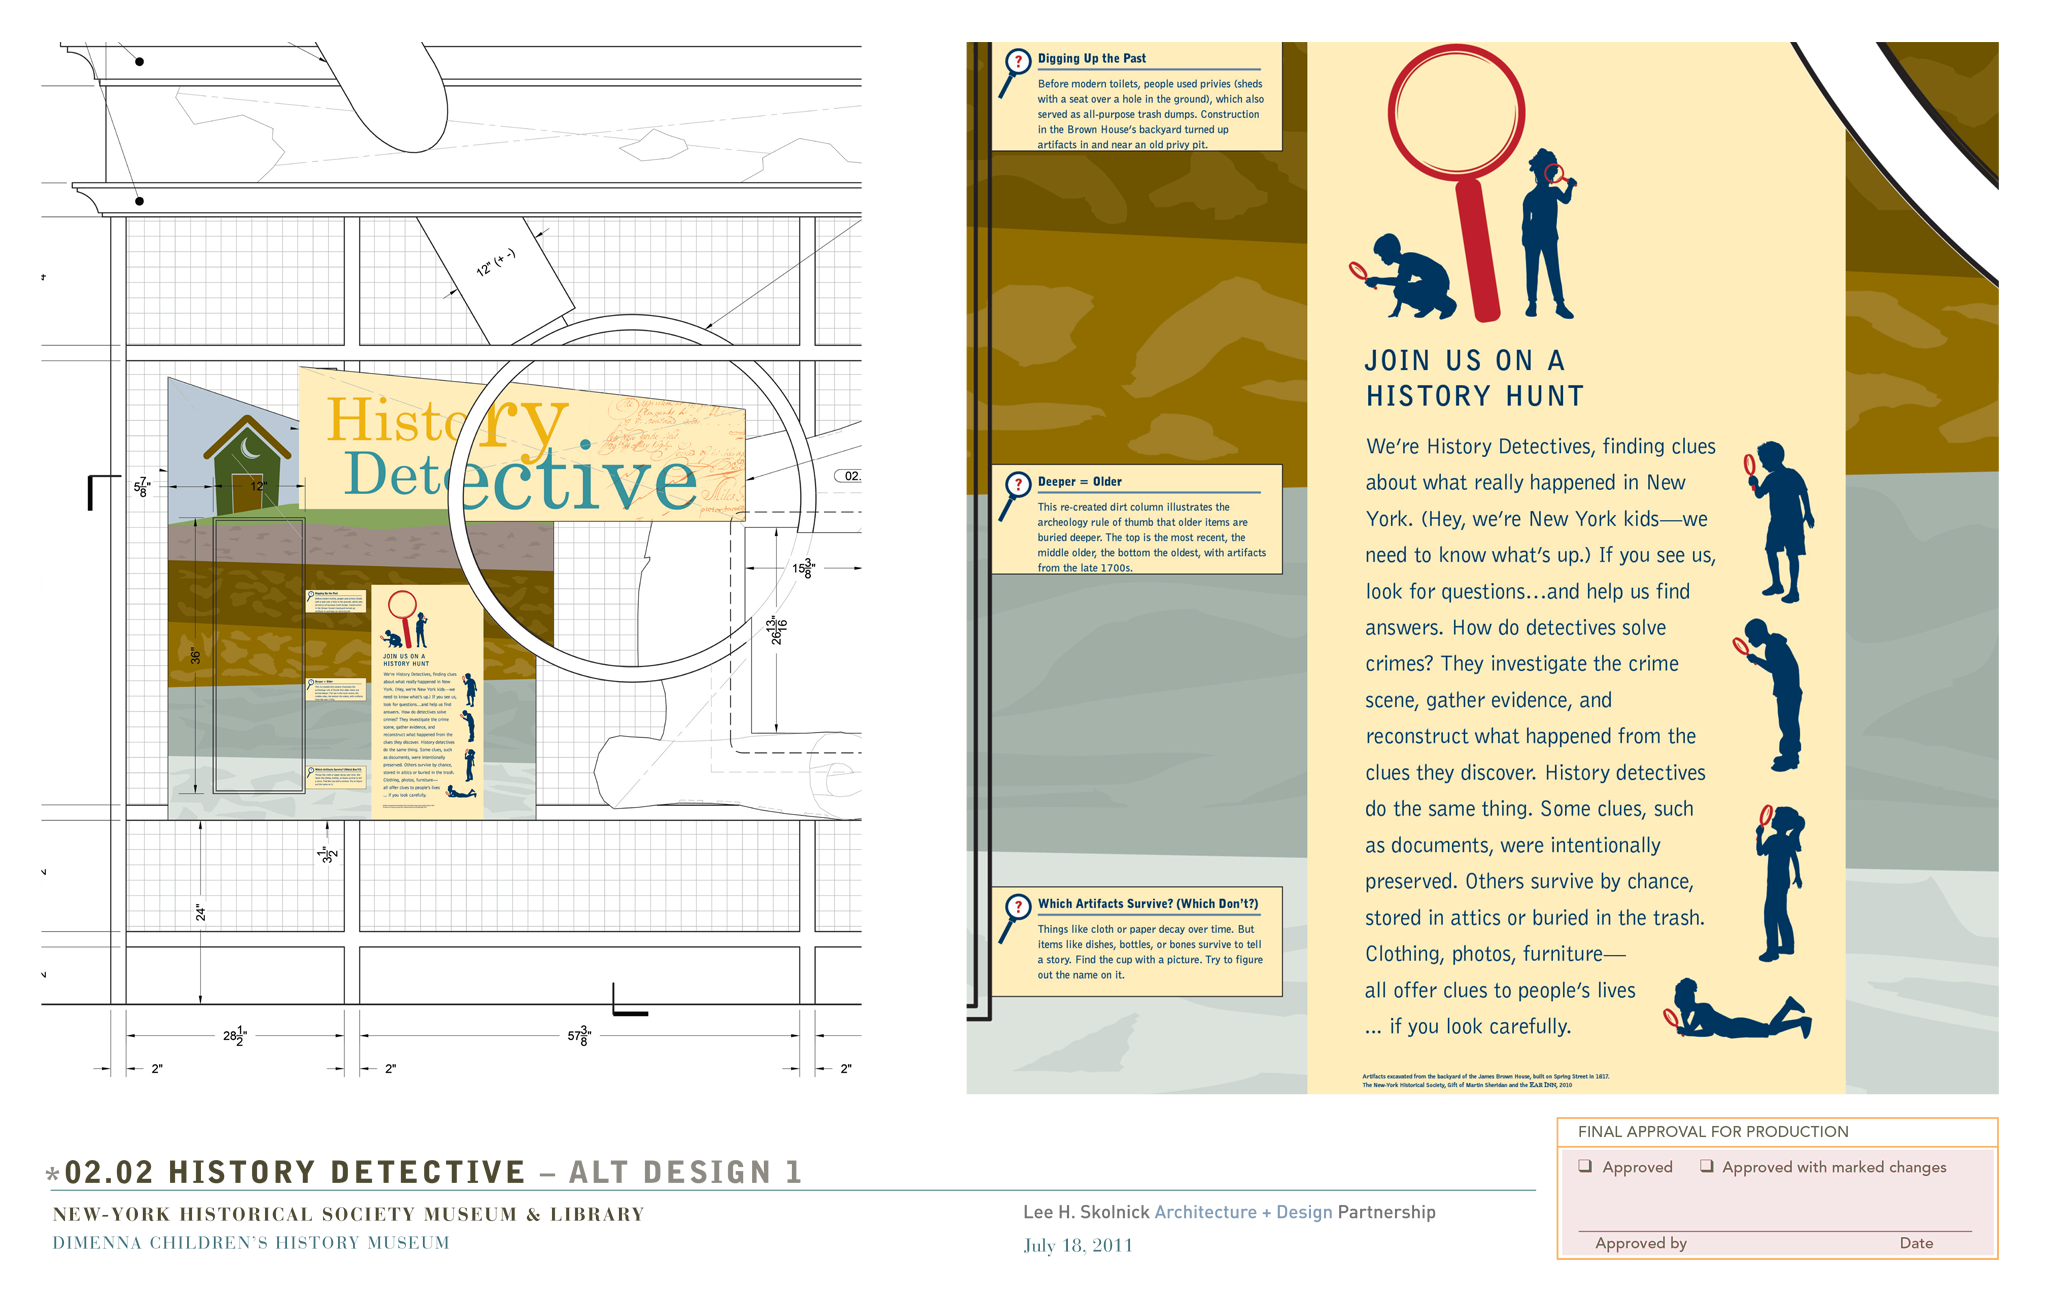Click the DiMenna Children's History Museum text
Screen dimensions: 2048x1296
pos(251,1243)
